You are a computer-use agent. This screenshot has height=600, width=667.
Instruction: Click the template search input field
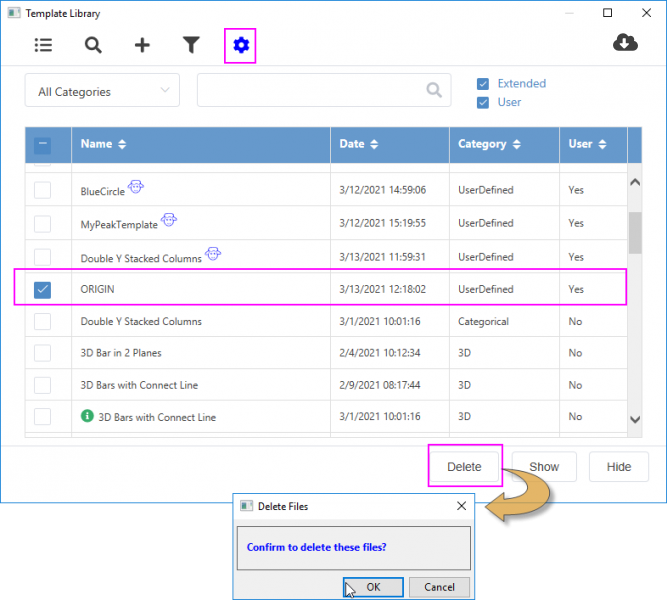point(310,90)
